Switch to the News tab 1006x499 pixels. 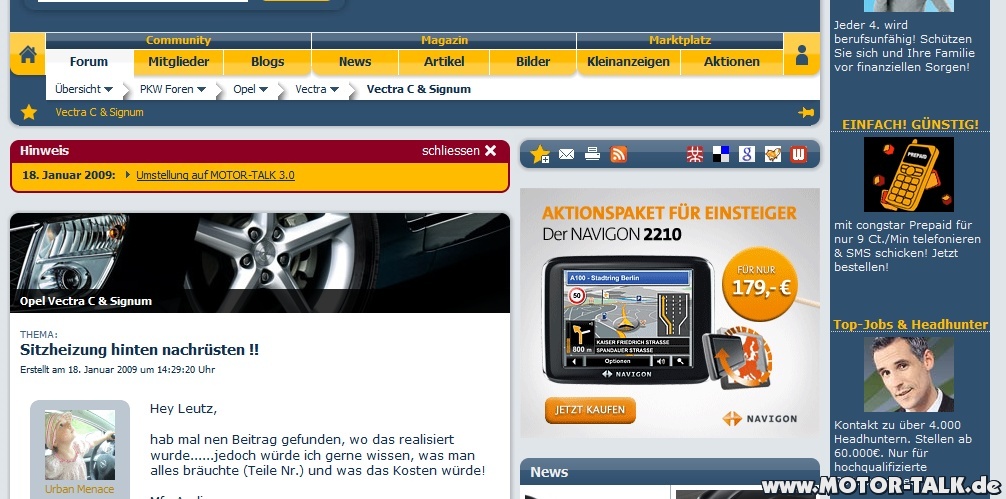click(355, 62)
